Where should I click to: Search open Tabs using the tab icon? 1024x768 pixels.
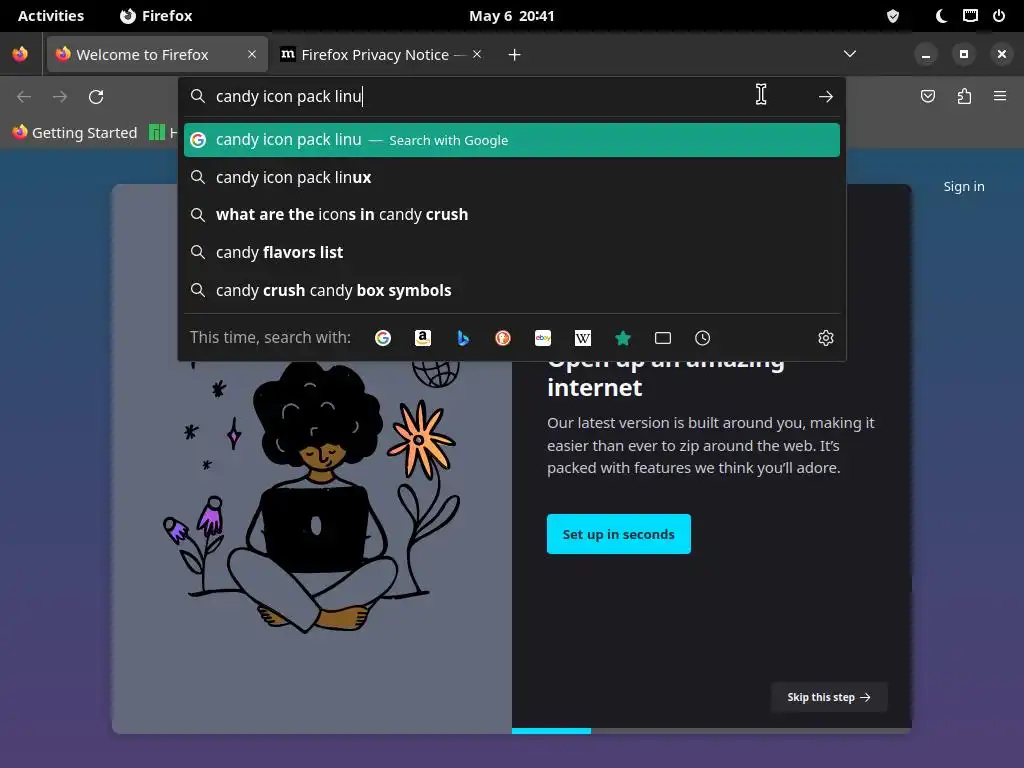point(663,338)
